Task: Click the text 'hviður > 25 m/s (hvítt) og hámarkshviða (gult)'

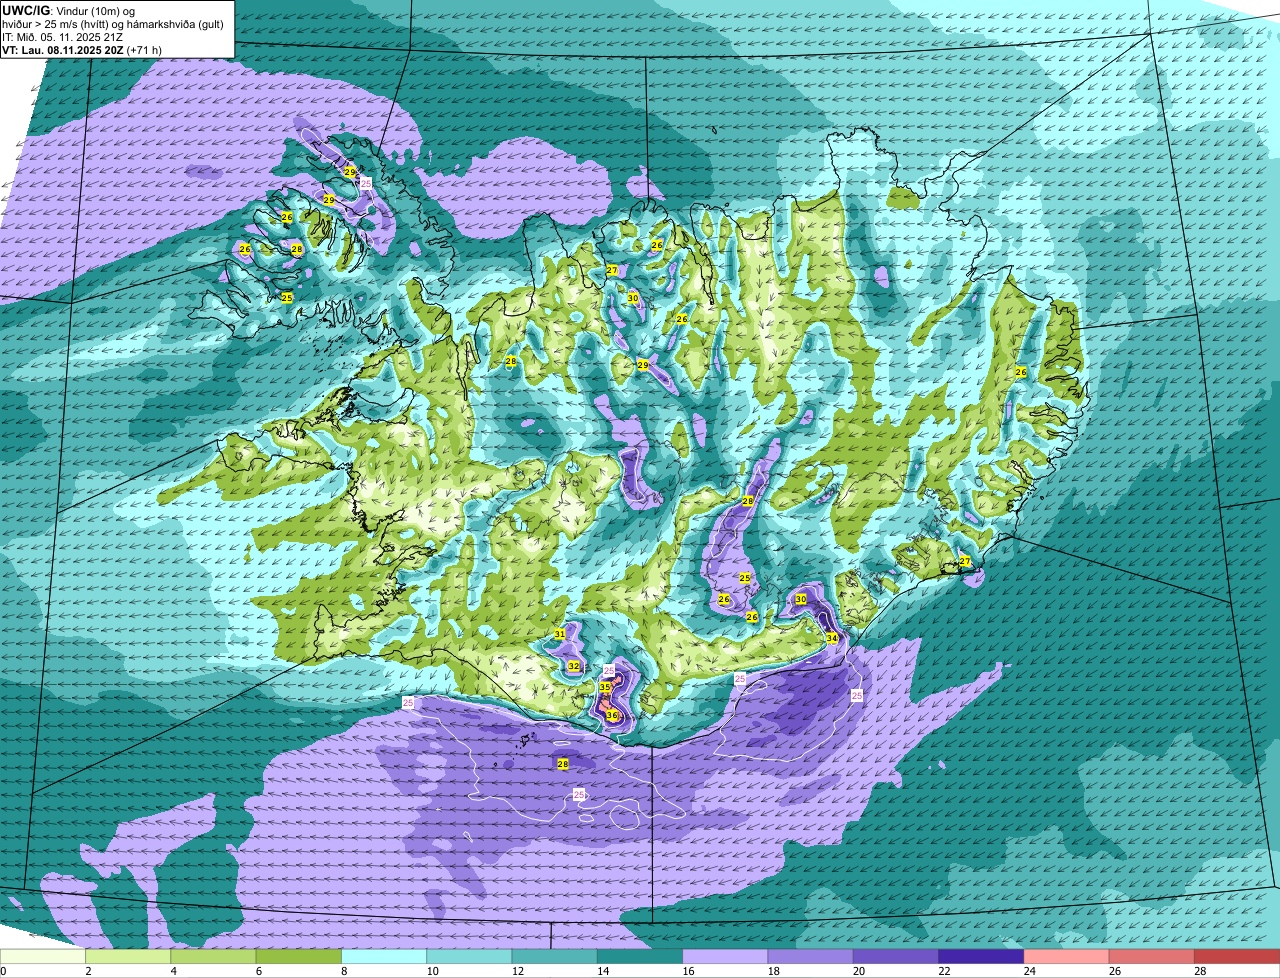Action: click(112, 23)
